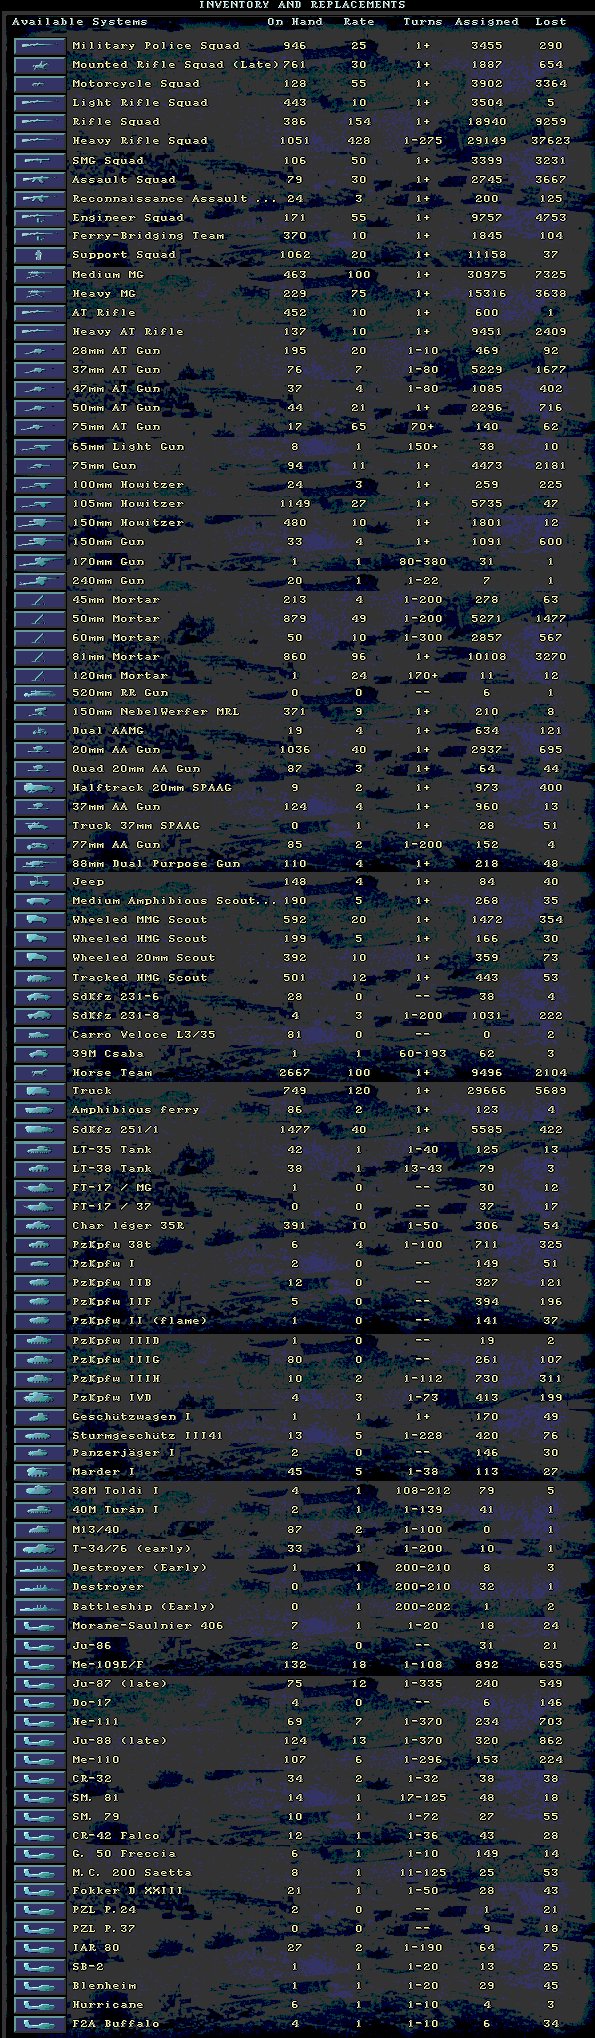595x2038 pixels.
Task: Click the 75mm AT Gun icon
Action: [40, 428]
